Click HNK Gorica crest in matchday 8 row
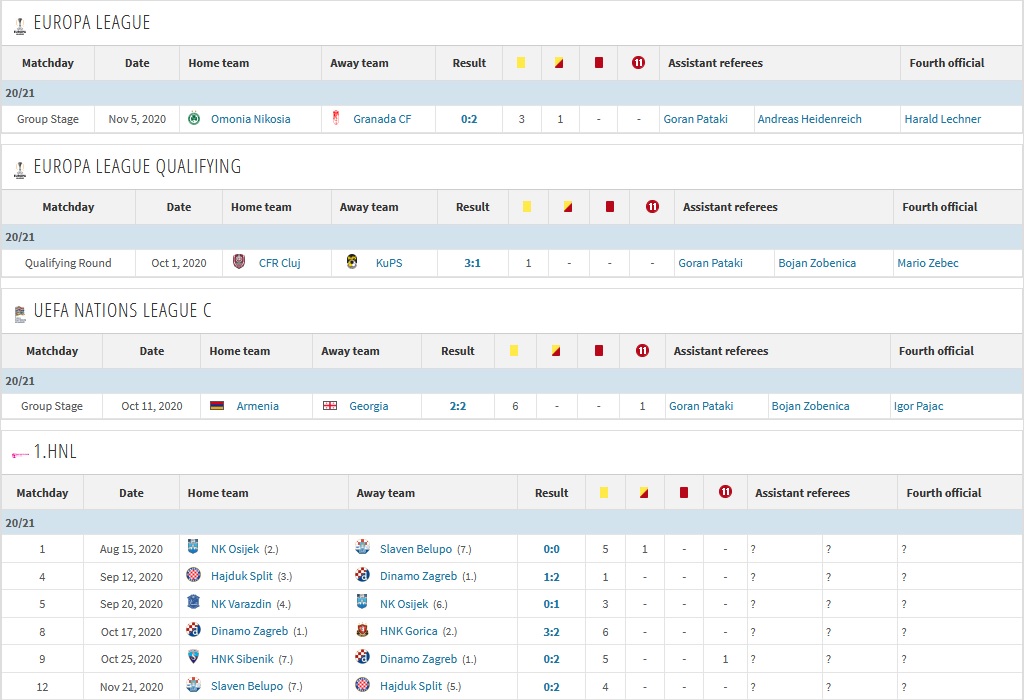This screenshot has width=1024, height=700. [362, 630]
